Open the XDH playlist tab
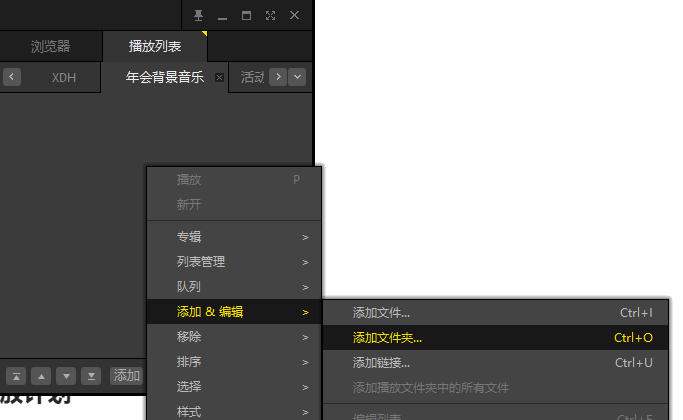This screenshot has height=420, width=683. click(x=64, y=78)
